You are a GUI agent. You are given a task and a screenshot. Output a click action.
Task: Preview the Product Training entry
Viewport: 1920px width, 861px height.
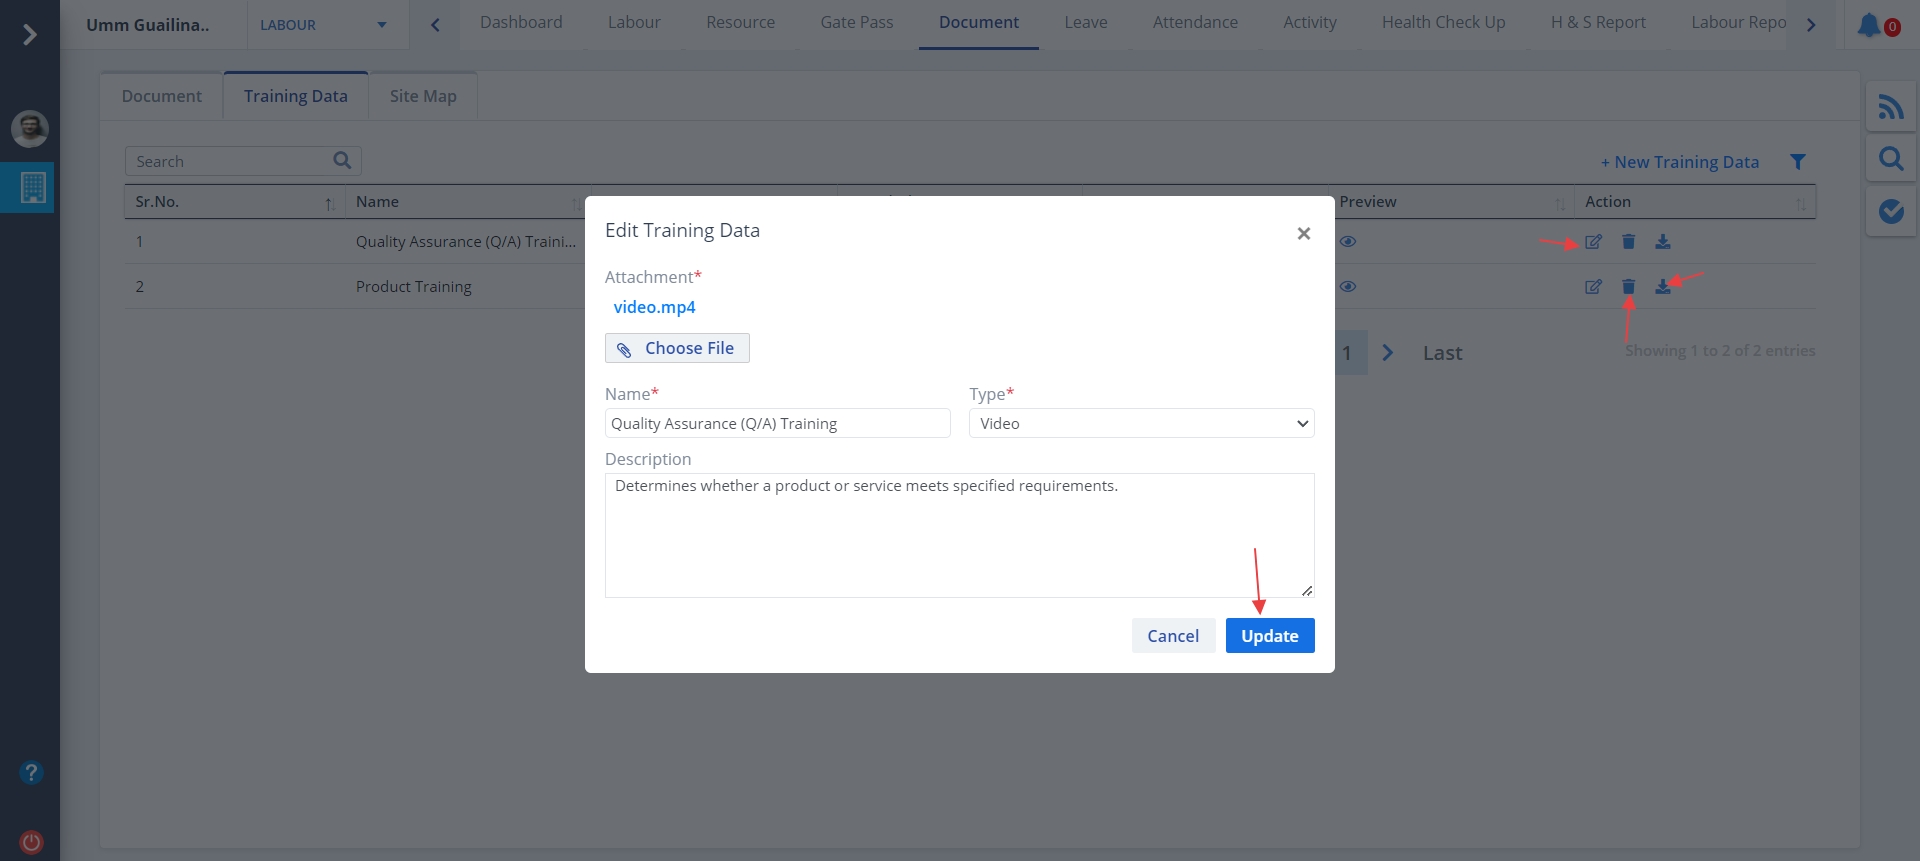coord(1348,287)
